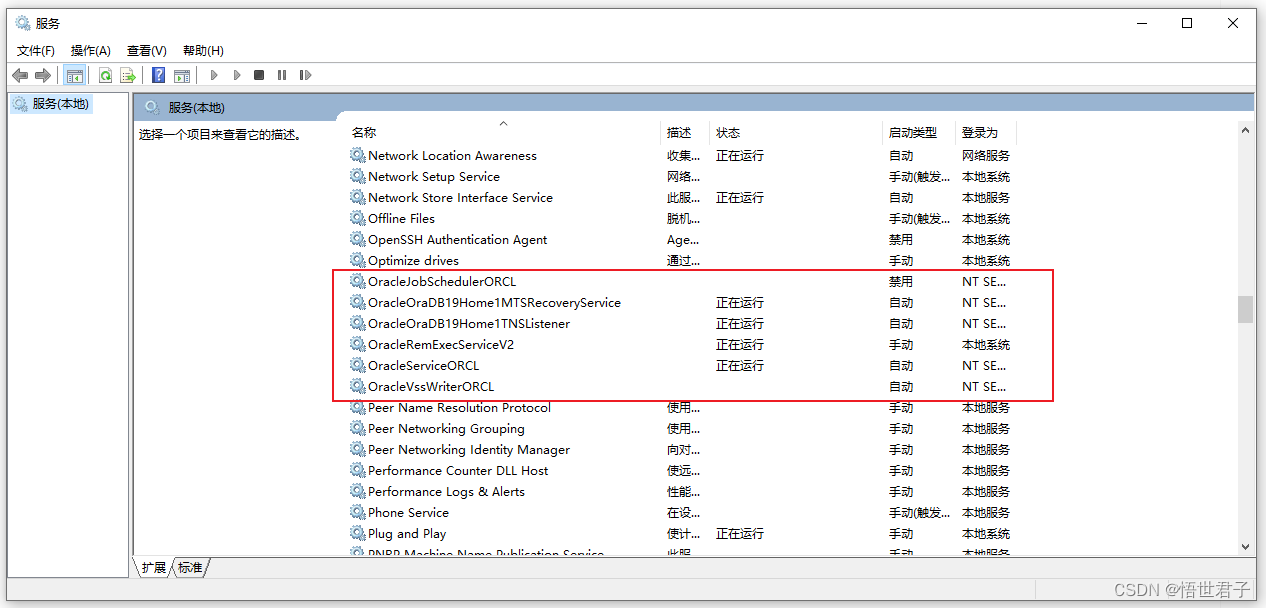Select the OracleOraDB19Home1MTSRecoveryService row

[x=682, y=302]
